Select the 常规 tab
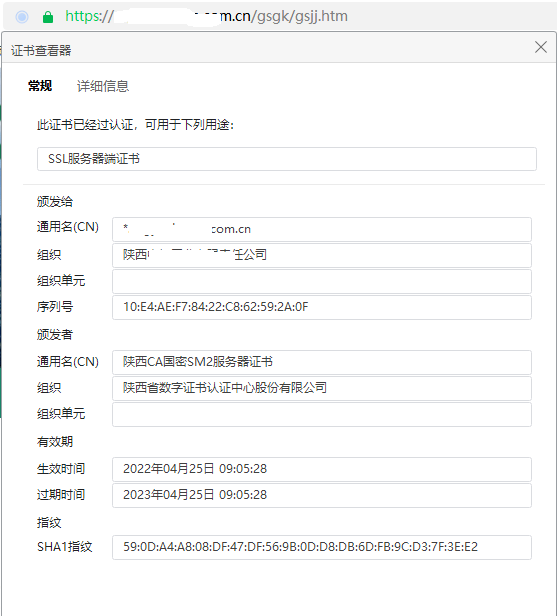 pos(40,86)
